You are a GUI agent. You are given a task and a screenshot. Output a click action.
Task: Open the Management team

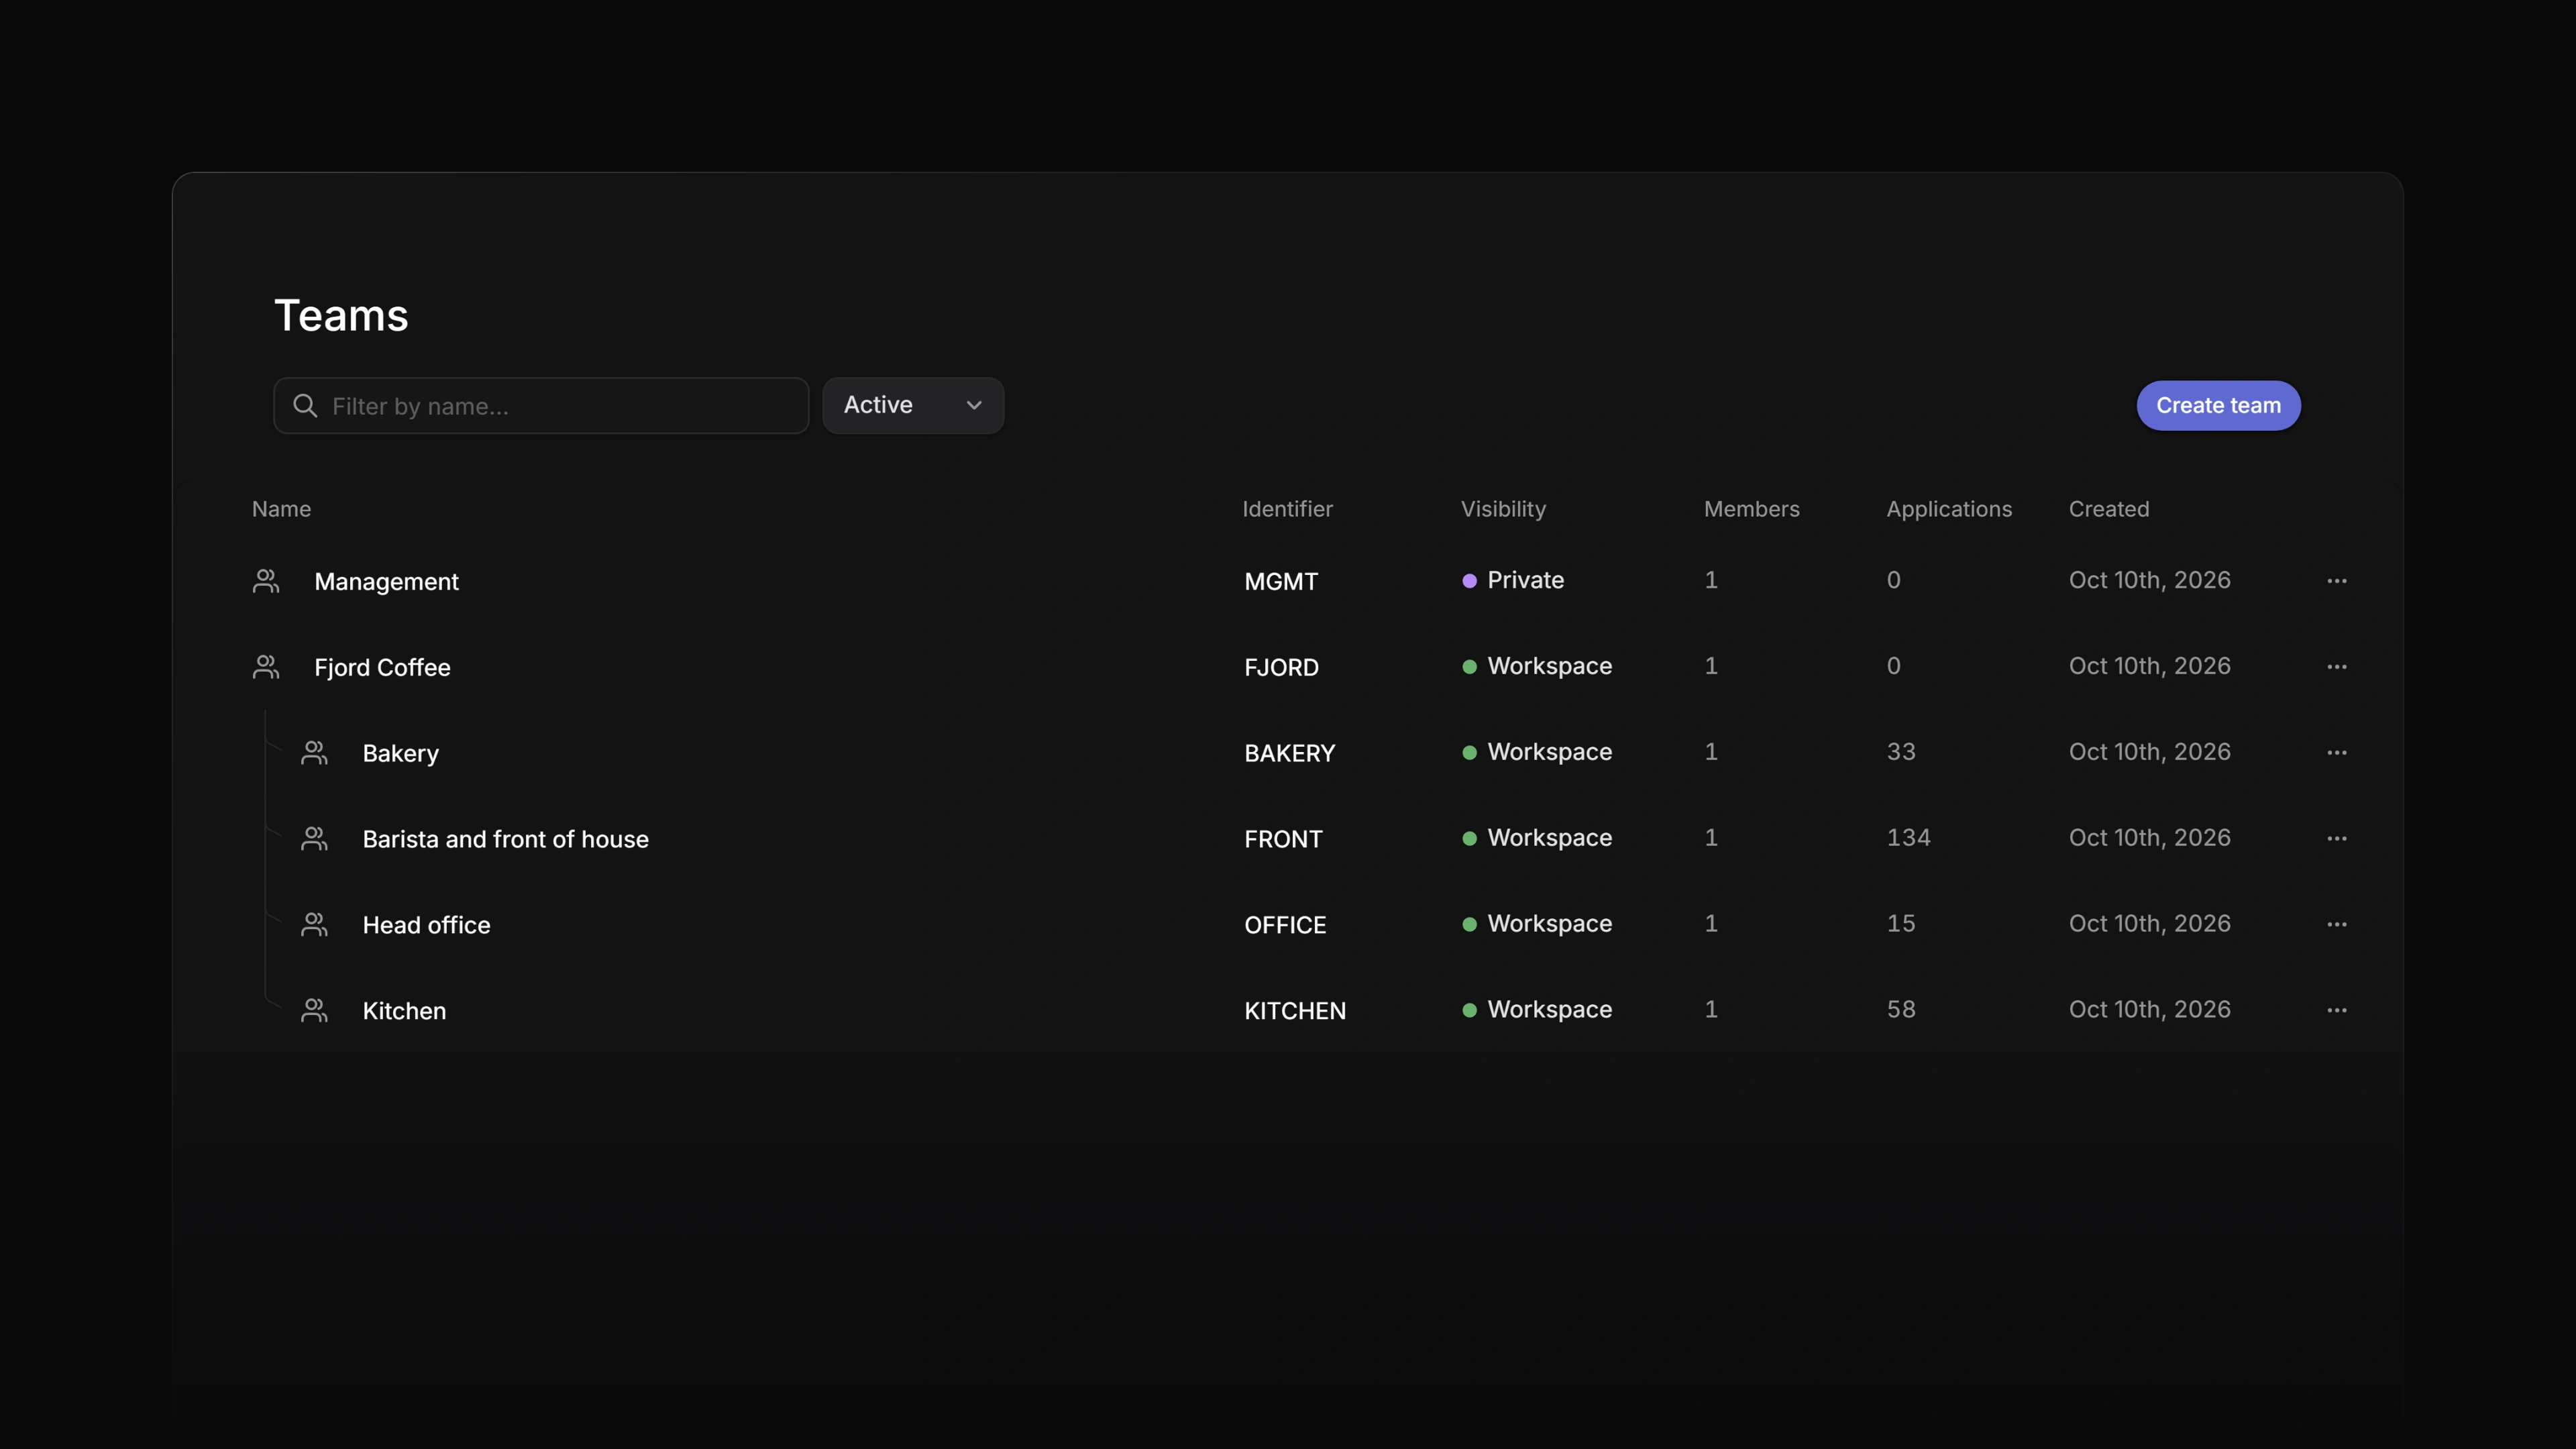tap(386, 582)
